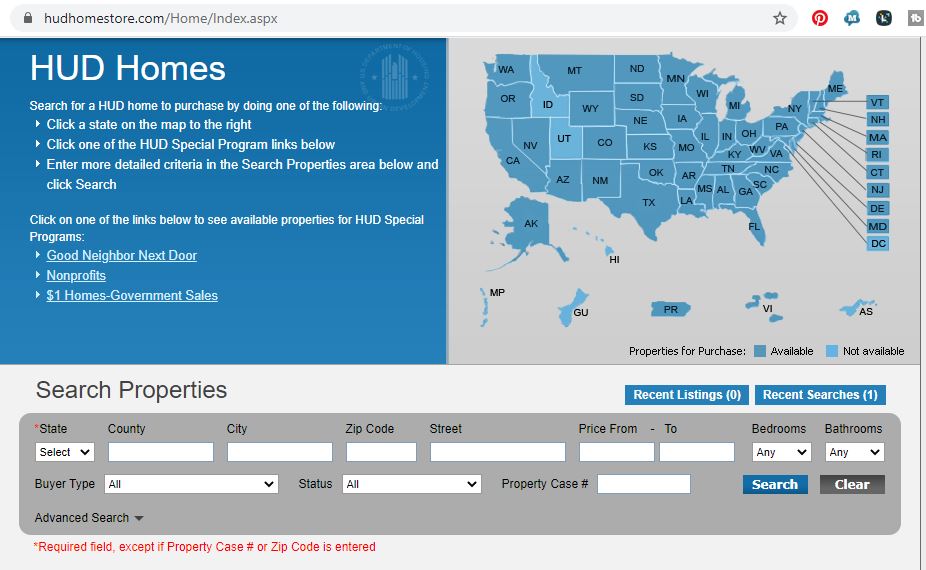Image resolution: width=926 pixels, height=570 pixels.
Task: Choose Alaska on the map
Action: [530, 223]
